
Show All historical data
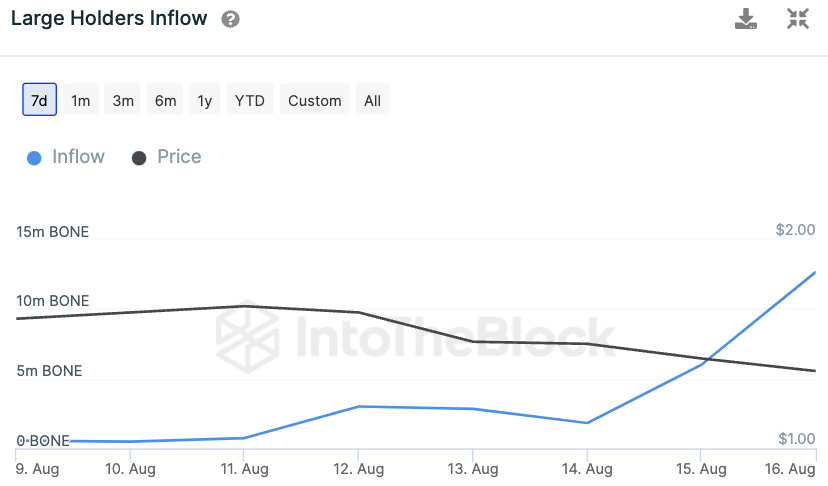373,100
